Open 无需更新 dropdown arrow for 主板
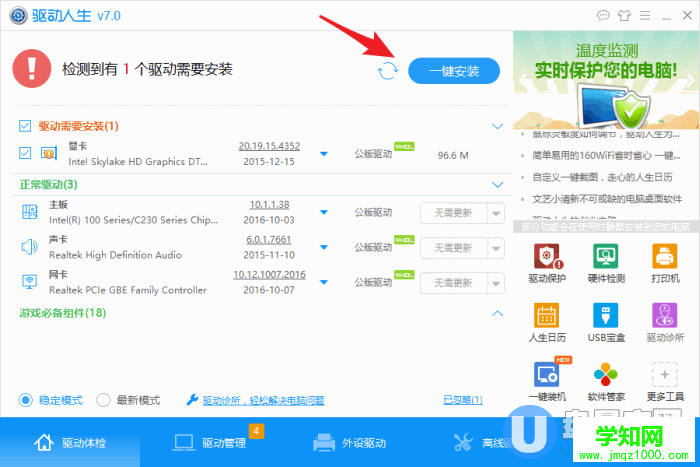 [x=496, y=213]
